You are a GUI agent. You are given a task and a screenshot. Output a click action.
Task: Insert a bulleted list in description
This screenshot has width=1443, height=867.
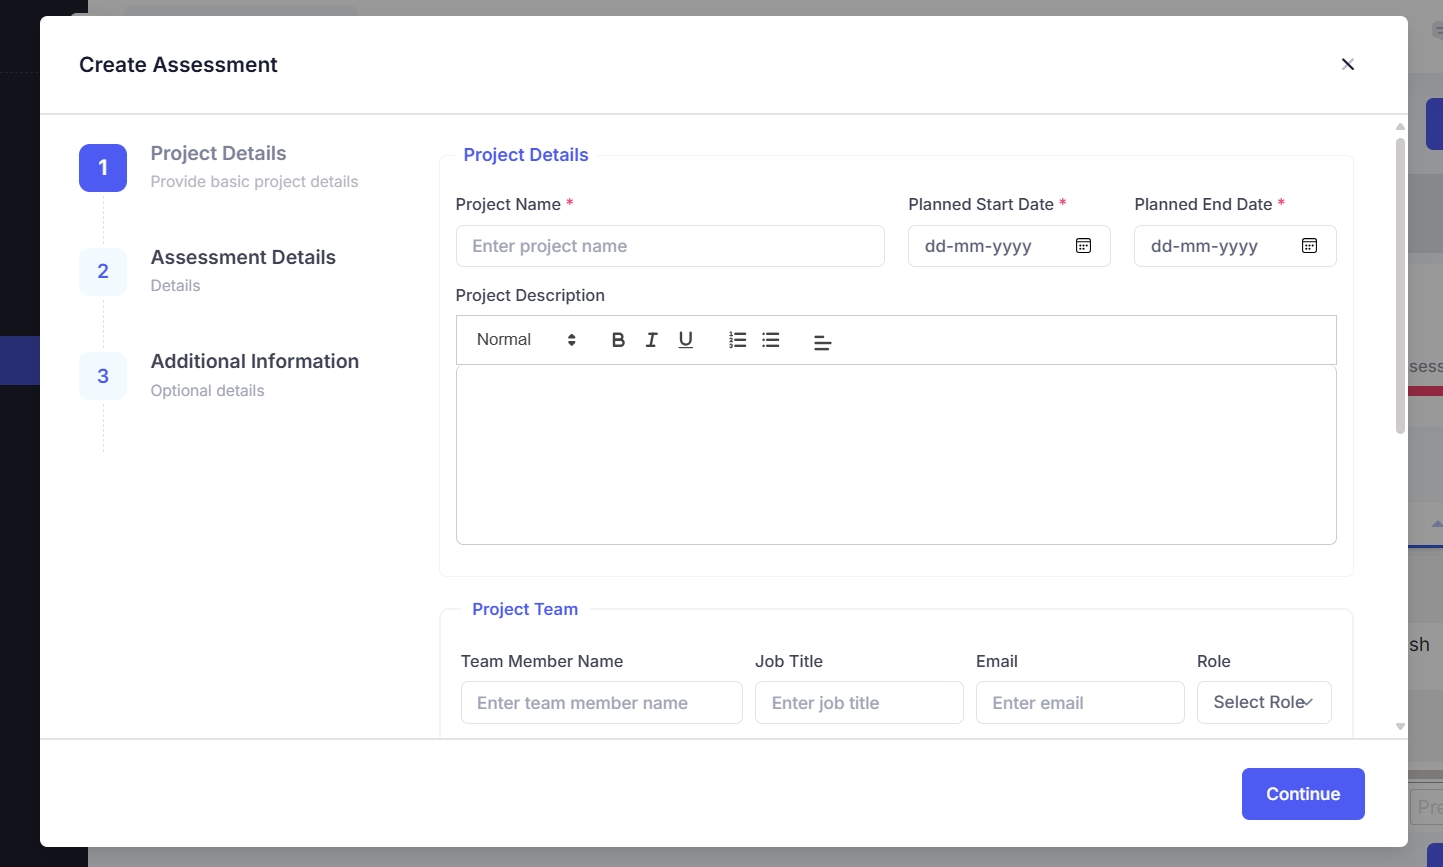pyautogui.click(x=770, y=340)
